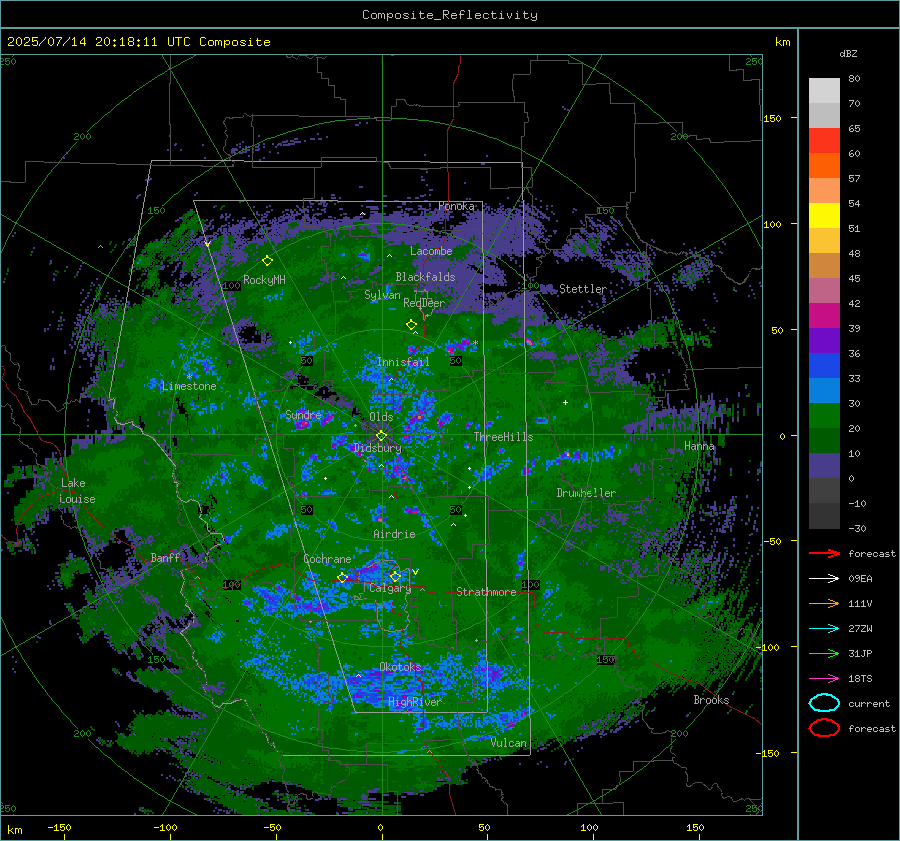Image resolution: width=900 pixels, height=841 pixels.
Task: Click the orange 111V arrow legend icon
Action: pos(824,603)
